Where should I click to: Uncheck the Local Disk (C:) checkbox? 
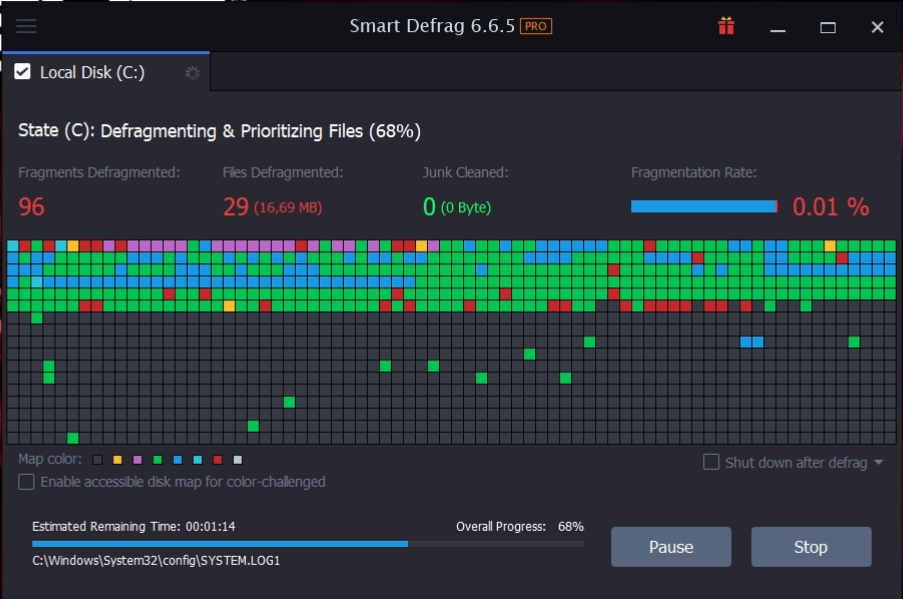click(22, 72)
